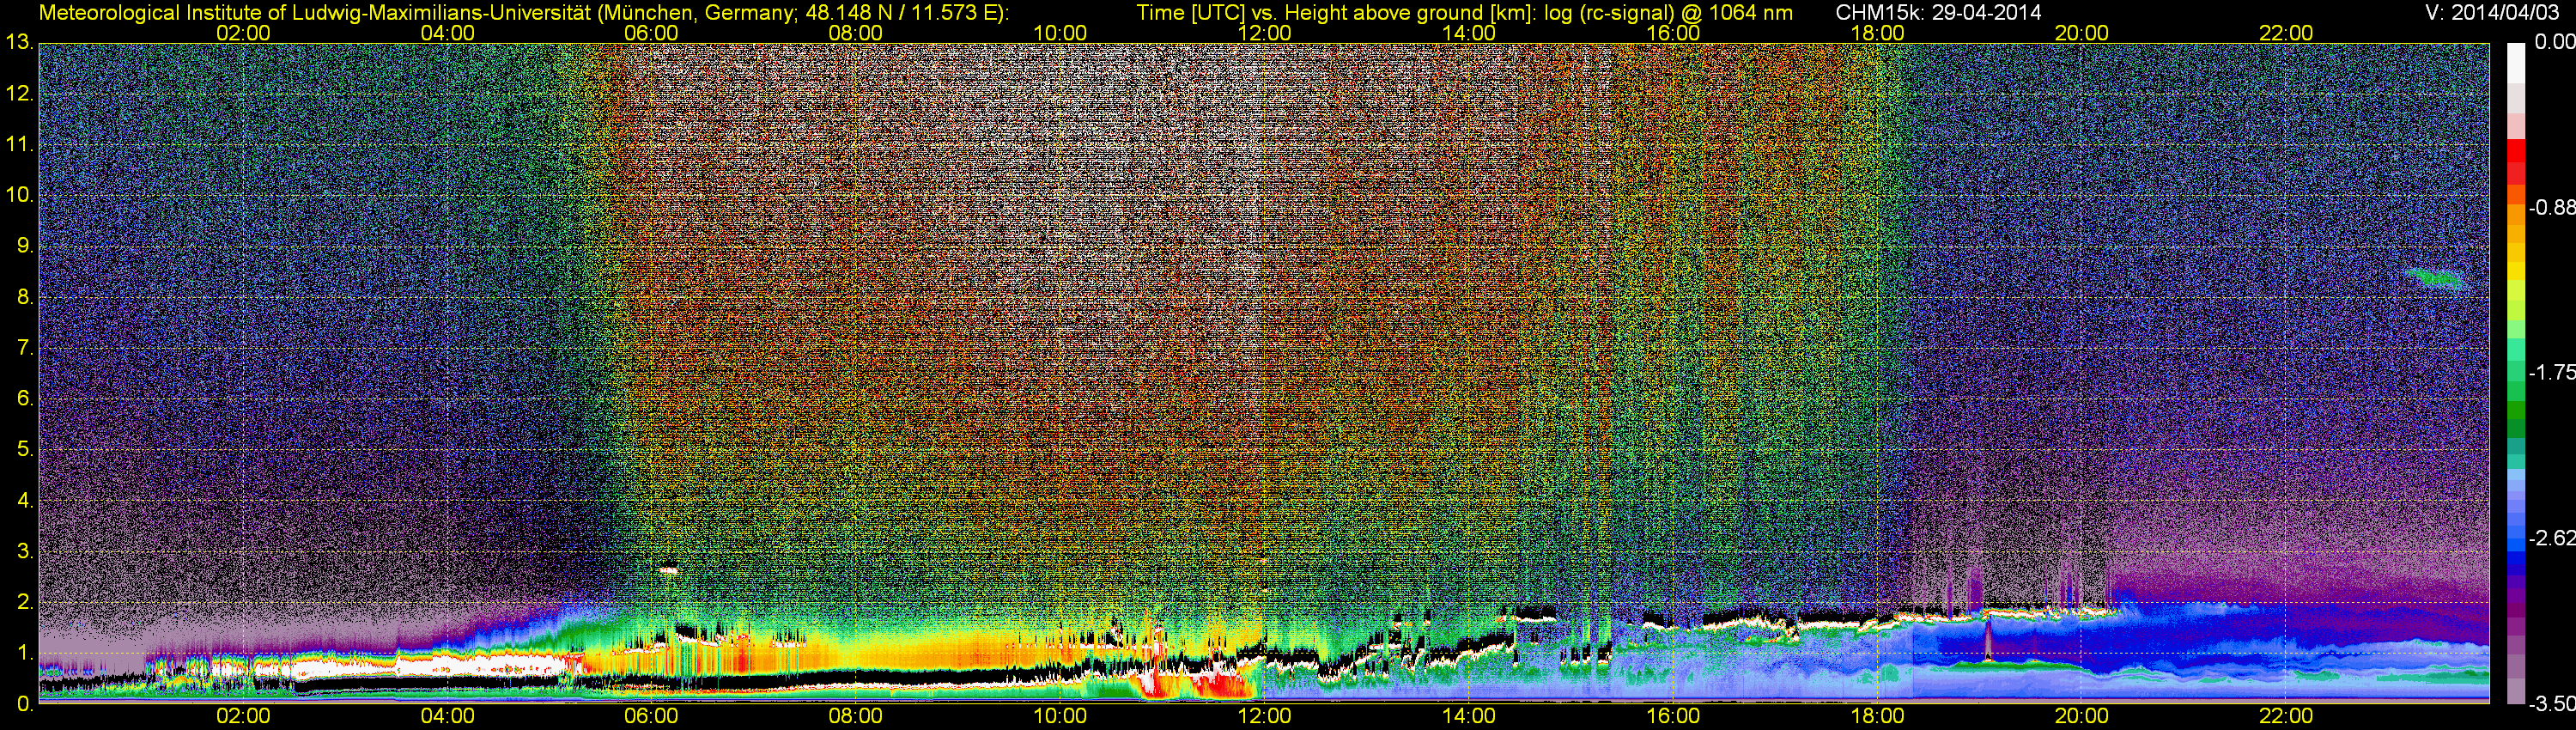Click the 16:00 label on top time axis
This screenshot has height=730, width=2576.
(1673, 33)
